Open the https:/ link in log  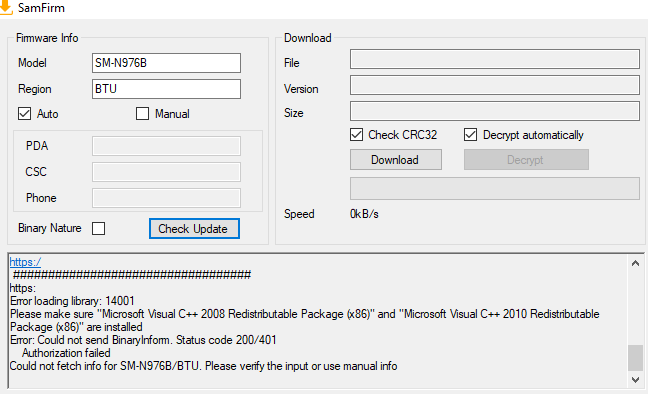[x=25, y=262]
